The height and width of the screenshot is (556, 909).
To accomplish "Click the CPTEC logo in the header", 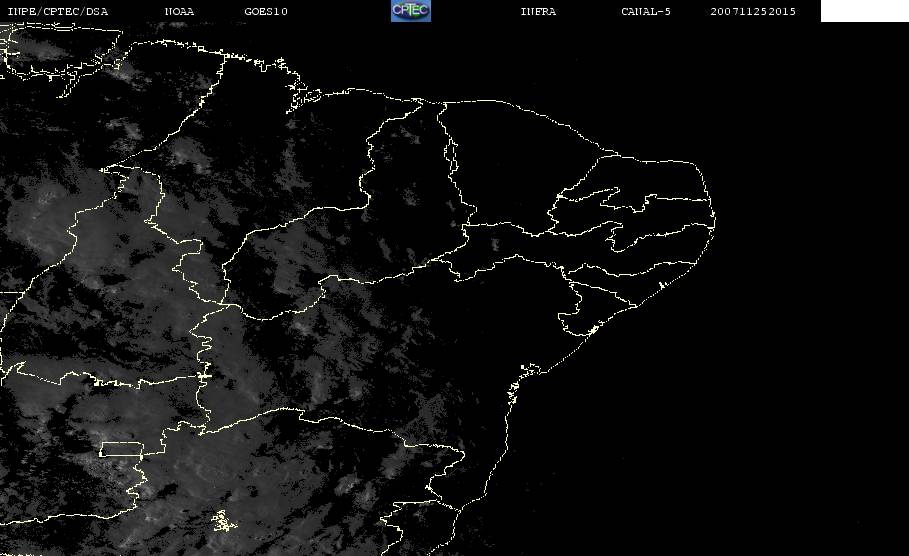I will pyautogui.click(x=410, y=11).
